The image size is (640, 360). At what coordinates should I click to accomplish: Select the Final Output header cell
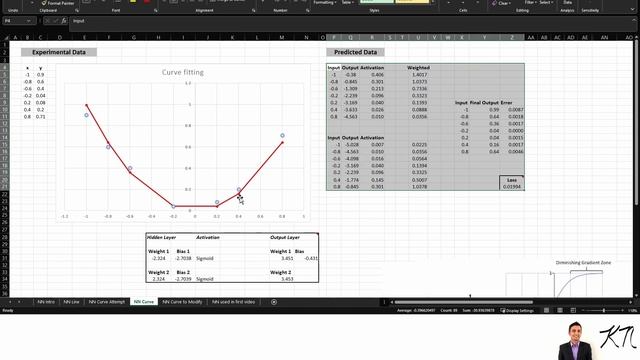pos(484,103)
